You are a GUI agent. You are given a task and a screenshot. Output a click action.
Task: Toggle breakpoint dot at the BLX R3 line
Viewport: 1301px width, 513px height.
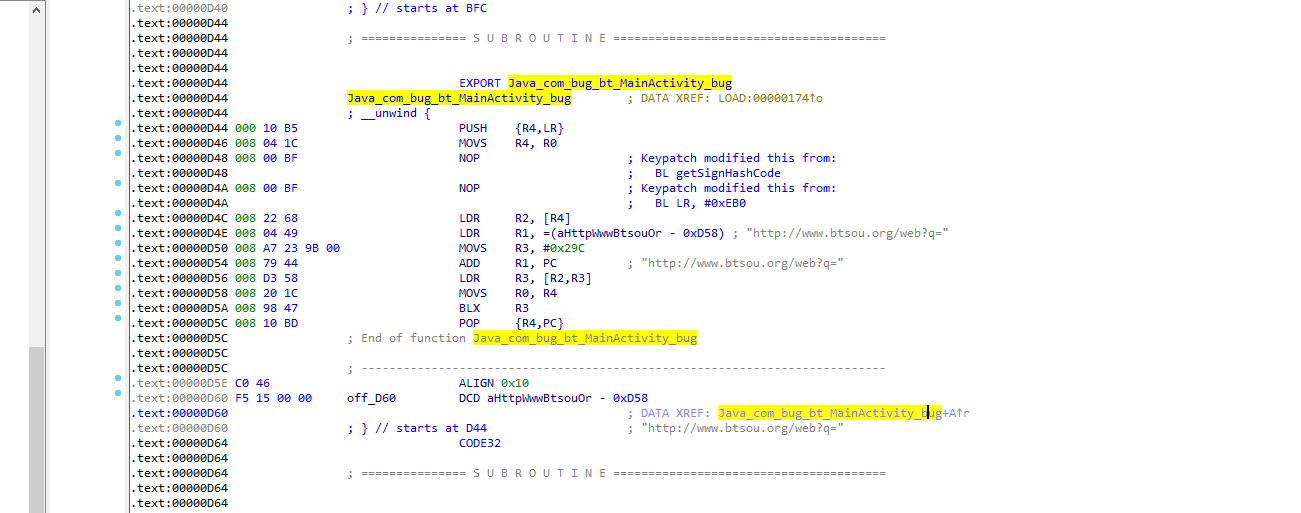(x=118, y=304)
